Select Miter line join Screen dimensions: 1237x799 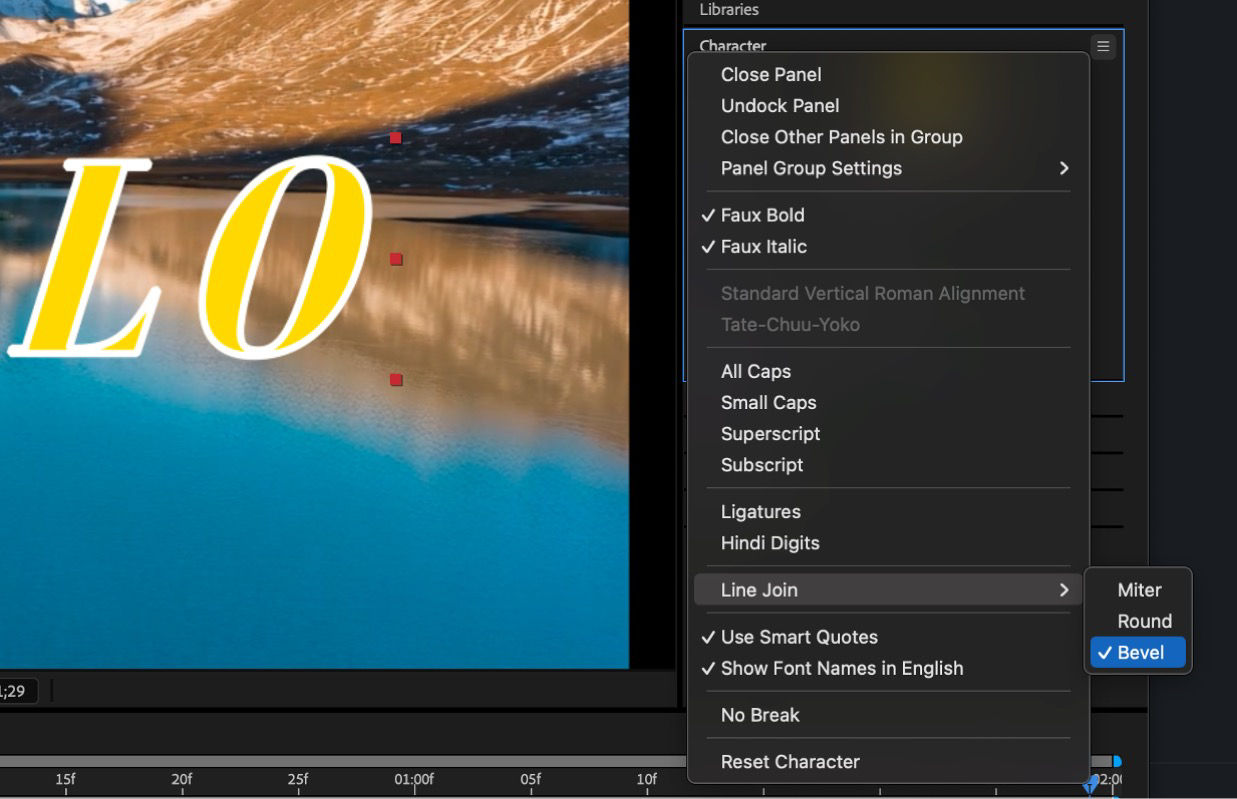click(1139, 590)
